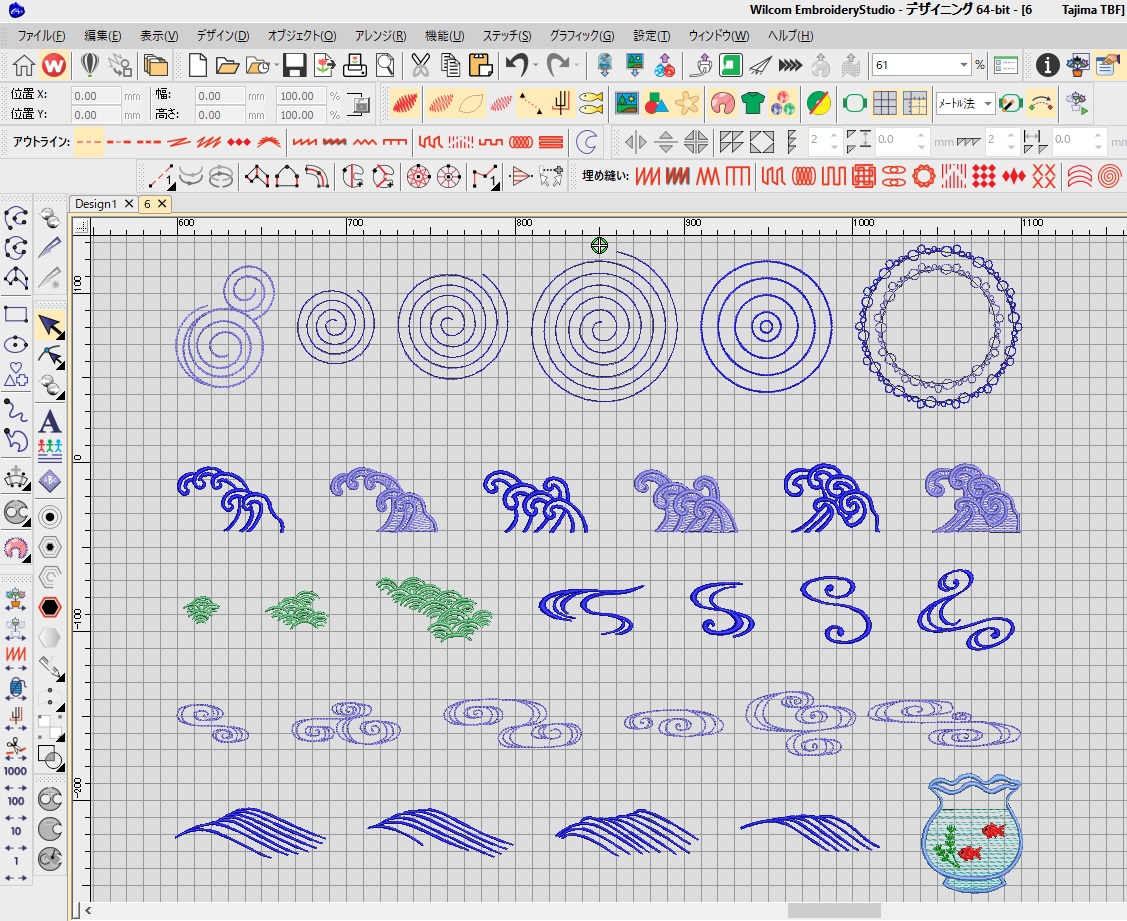The height and width of the screenshot is (921, 1127).
Task: Click the green embroidery hoop icon
Action: click(x=854, y=104)
